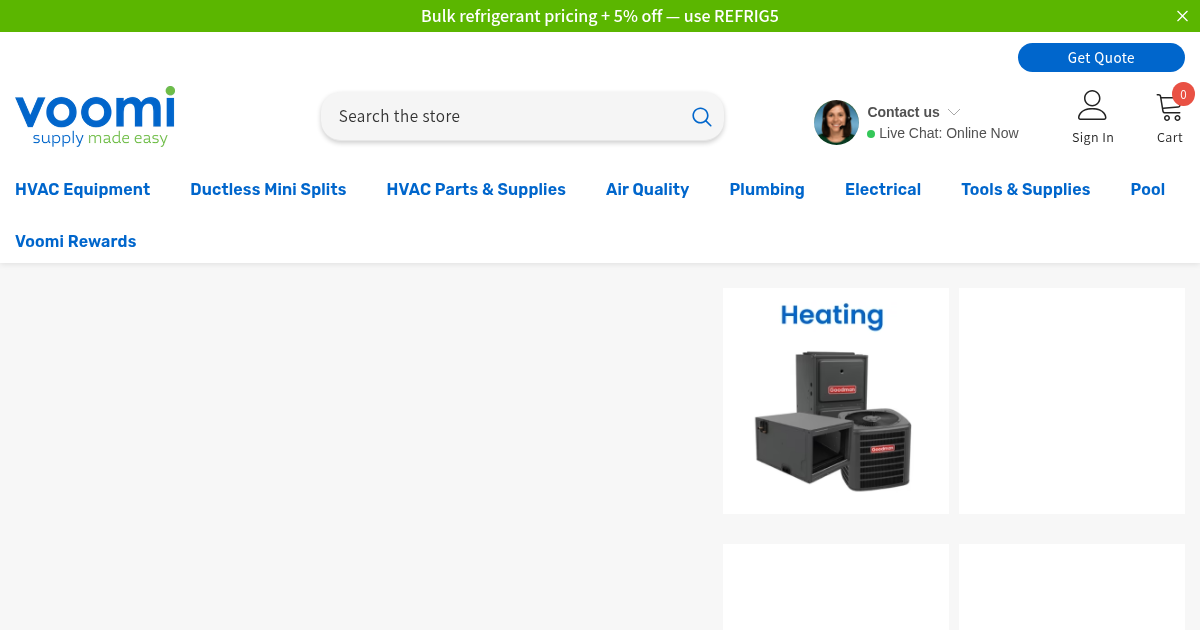The image size is (1200, 630).
Task: Open the shopping Cart icon
Action: [x=1169, y=106]
